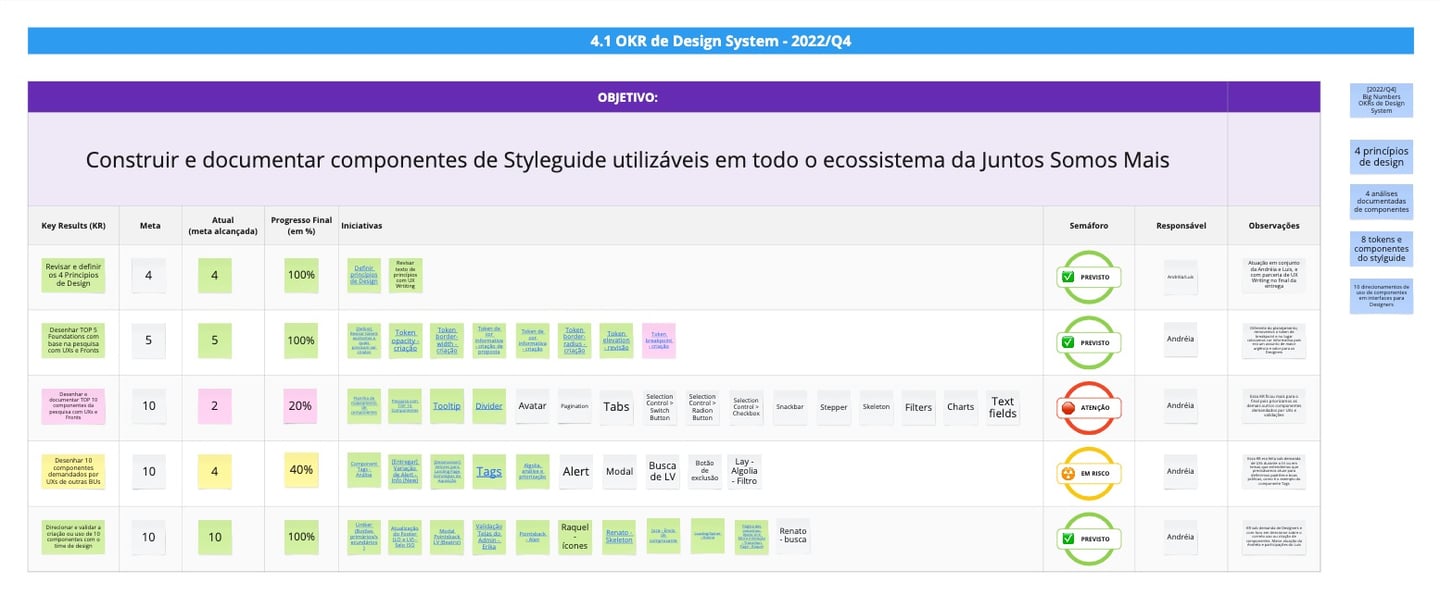The height and width of the screenshot is (595, 1440).
Task: Click the purple OBJETIVO header bar
Action: (x=627, y=97)
